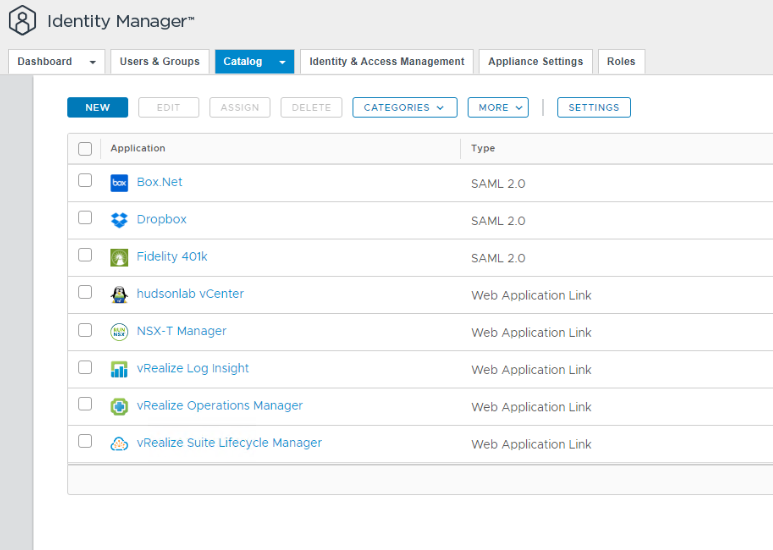The height and width of the screenshot is (550, 773).
Task: Check the vRealize Operations Manager checkbox
Action: tap(85, 404)
